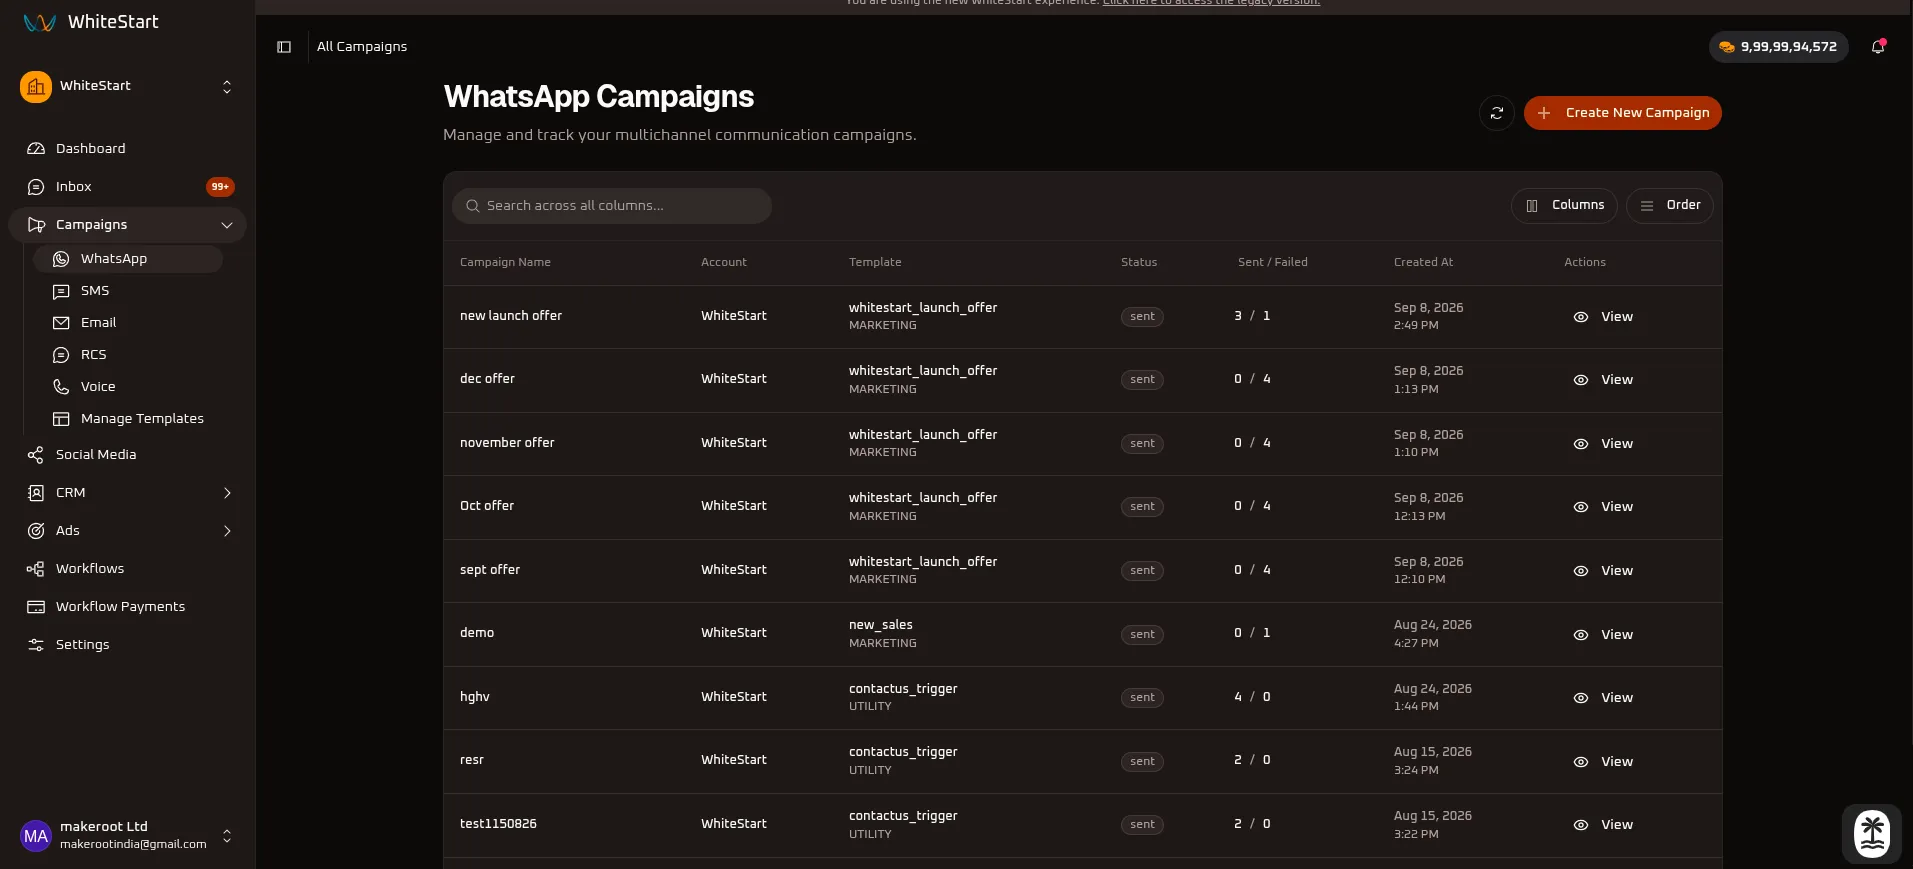Click the legacy version link
The width and height of the screenshot is (1913, 869).
(x=1211, y=3)
